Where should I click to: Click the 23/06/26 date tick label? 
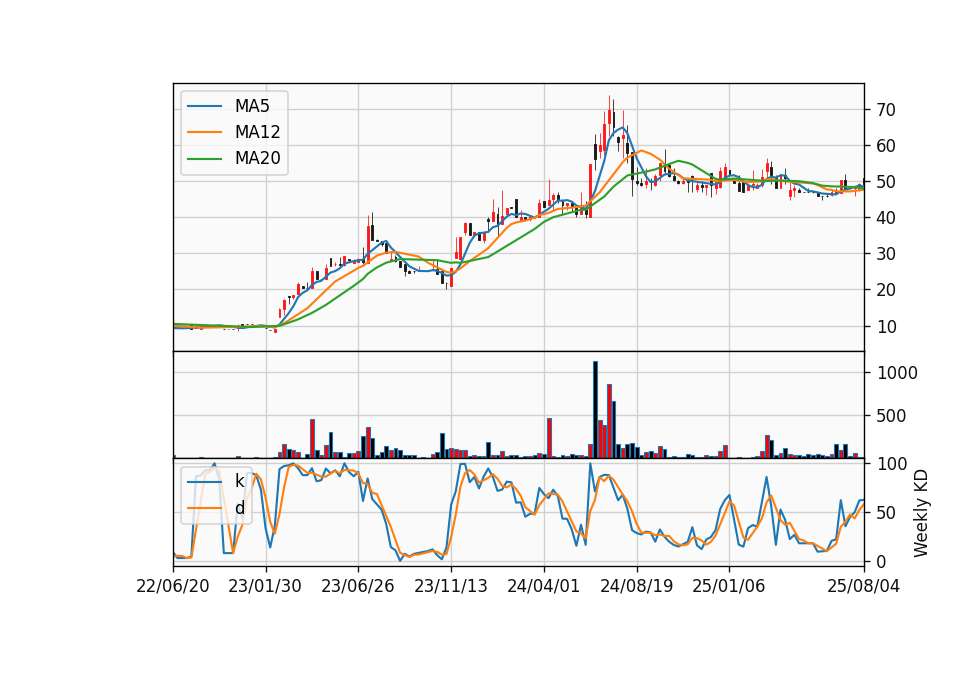[358, 586]
